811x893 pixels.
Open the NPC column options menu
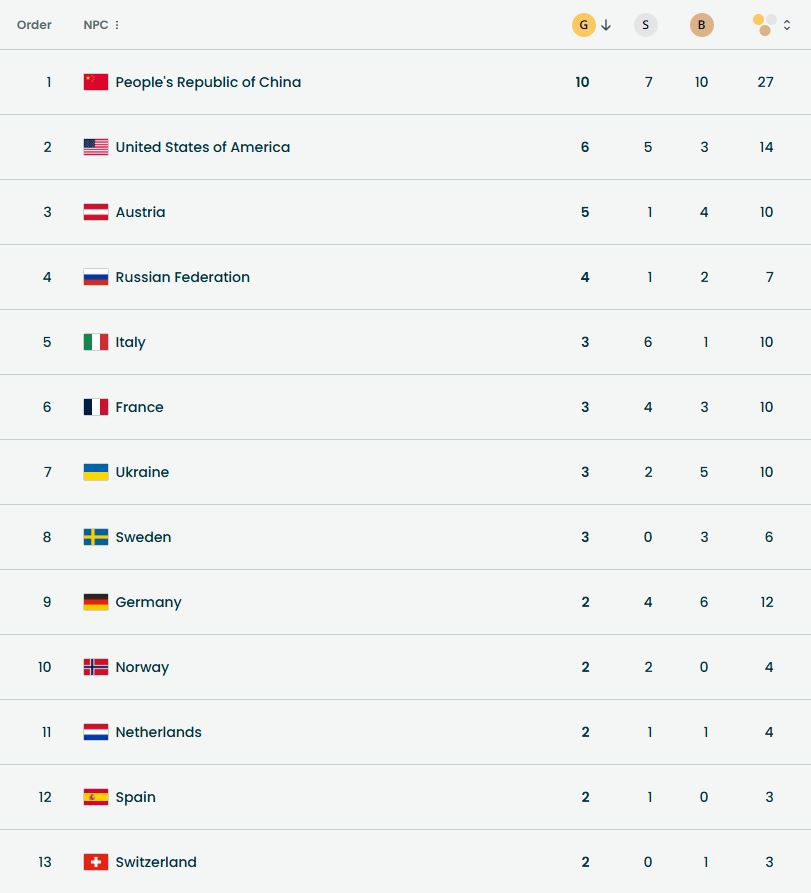(x=117, y=25)
